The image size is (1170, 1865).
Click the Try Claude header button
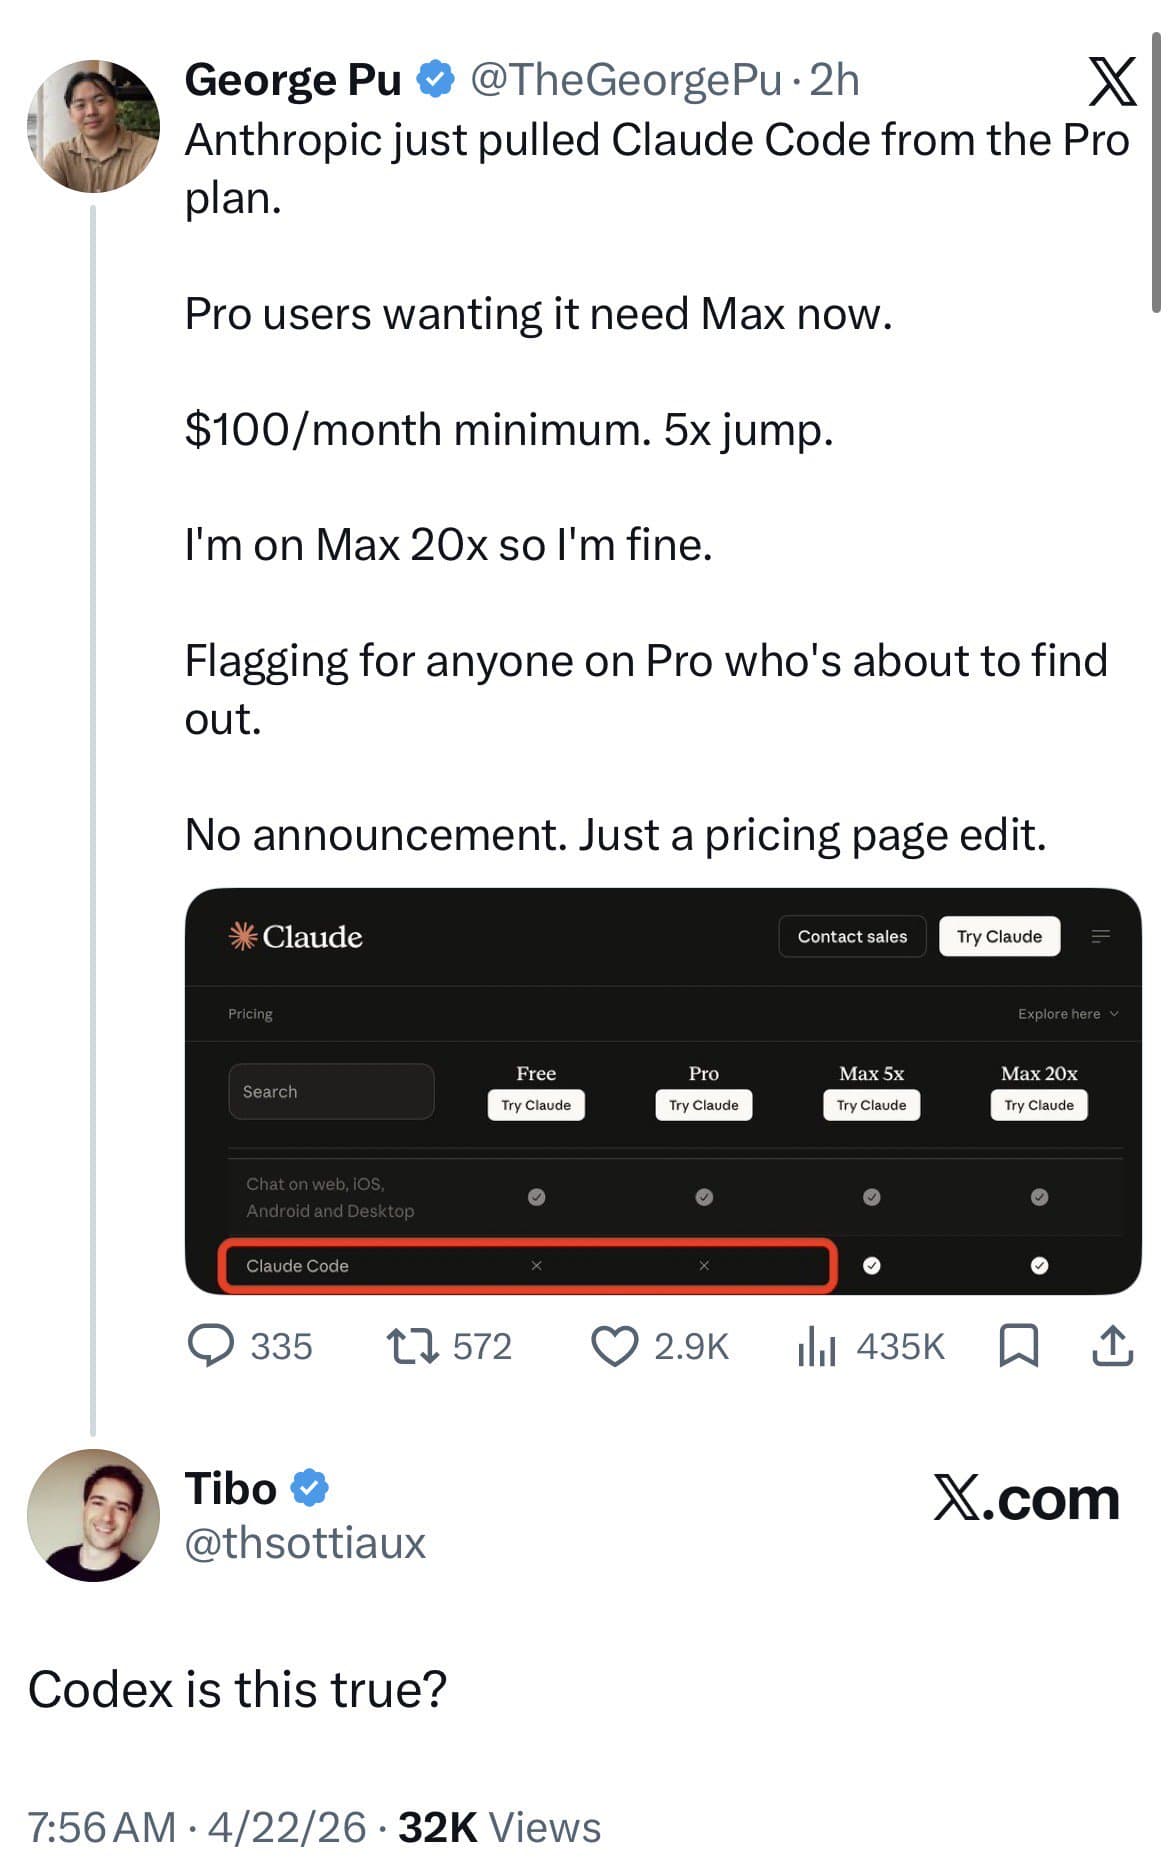pos(999,936)
